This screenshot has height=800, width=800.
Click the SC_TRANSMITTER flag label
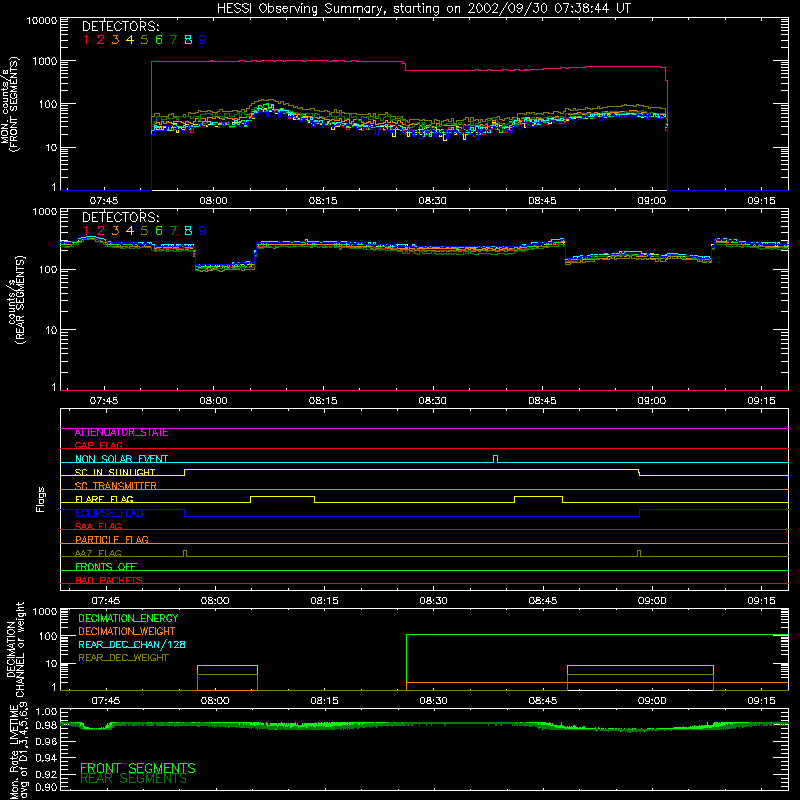point(115,485)
